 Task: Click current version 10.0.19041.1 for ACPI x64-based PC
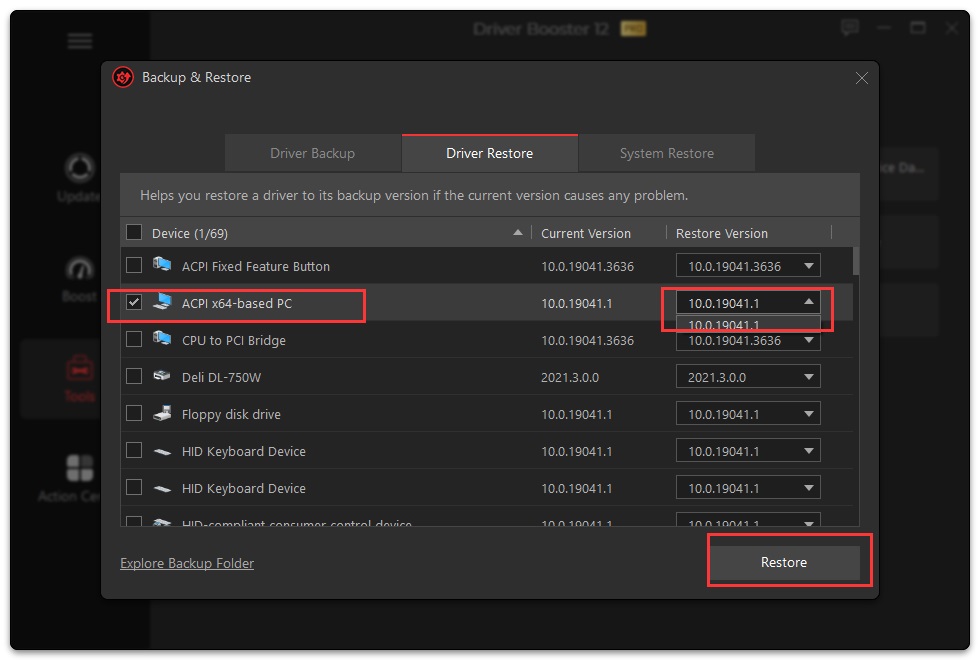[x=576, y=303]
